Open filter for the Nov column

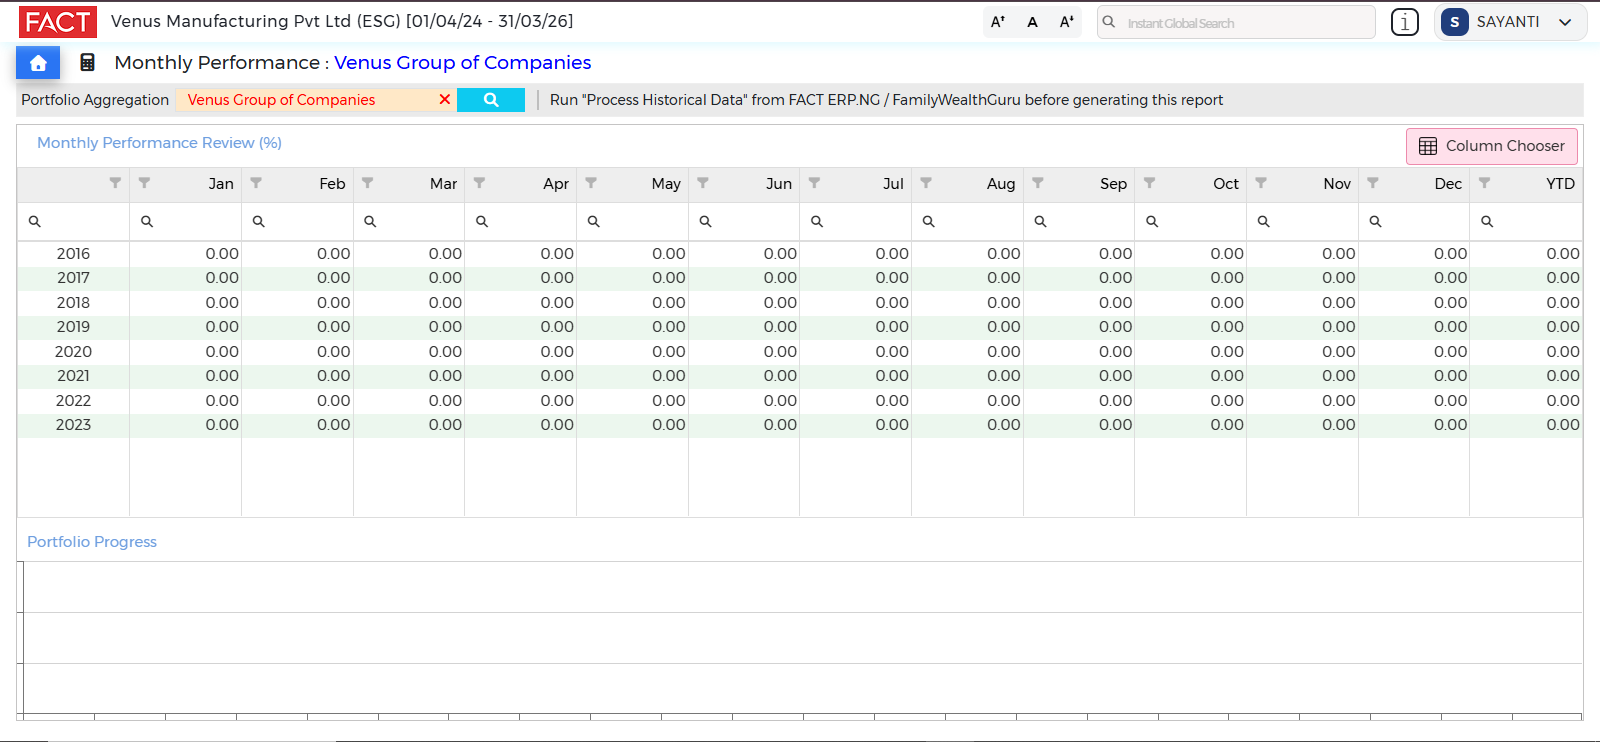tap(1261, 183)
